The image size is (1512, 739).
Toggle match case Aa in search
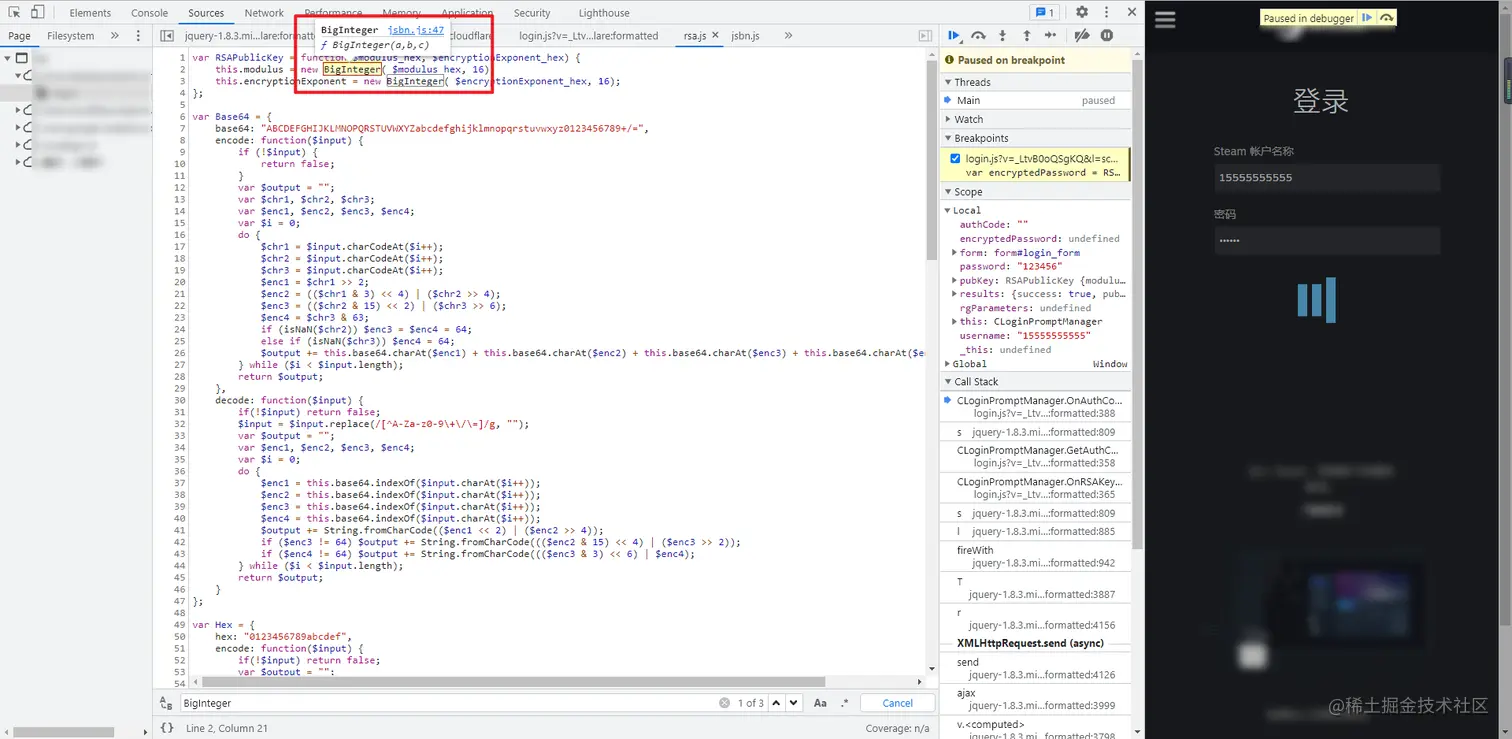820,703
